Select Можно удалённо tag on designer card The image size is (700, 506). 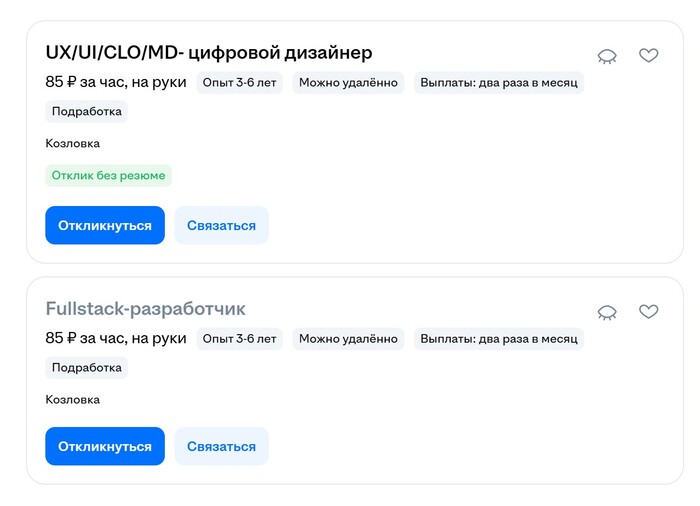(348, 83)
